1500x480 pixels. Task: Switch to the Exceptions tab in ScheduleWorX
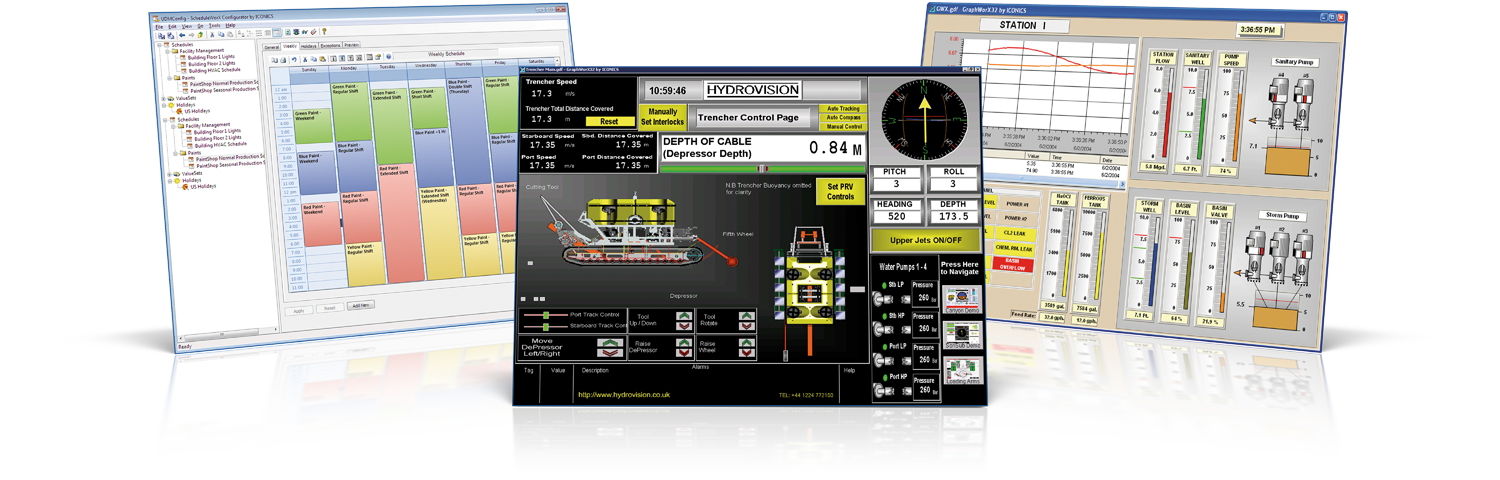(x=331, y=46)
